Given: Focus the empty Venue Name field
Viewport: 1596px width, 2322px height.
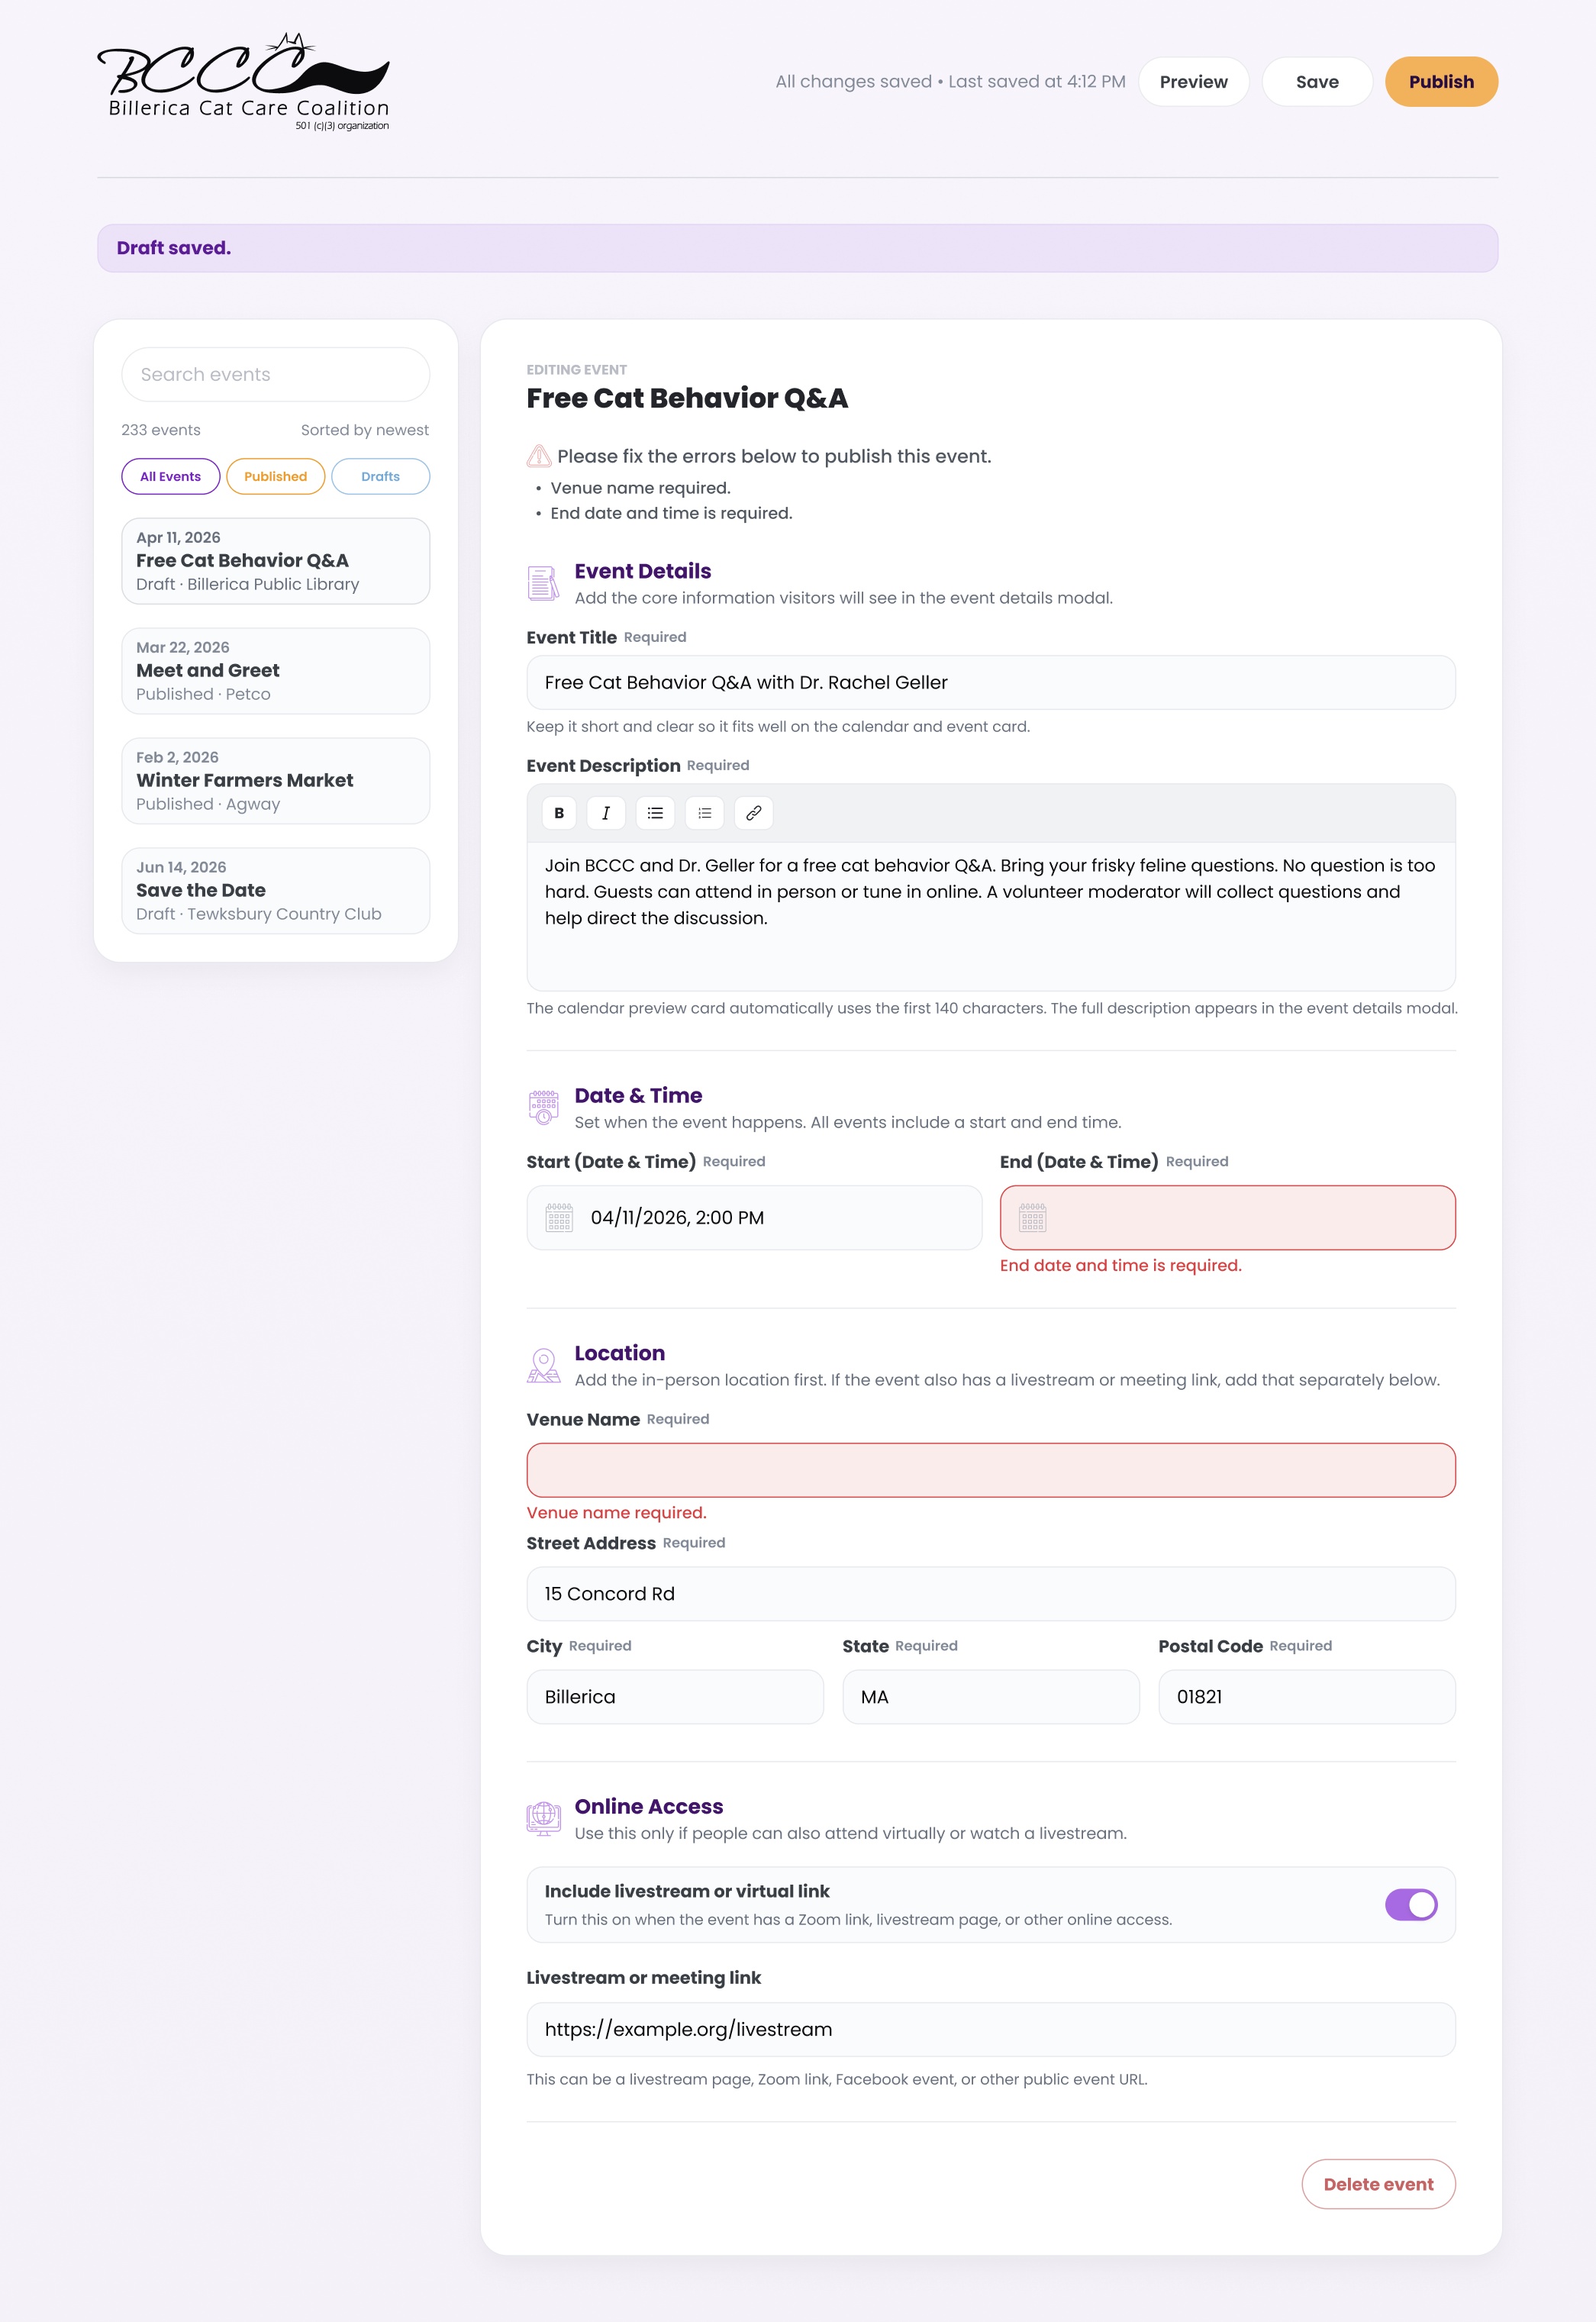Looking at the screenshot, I should (x=990, y=1470).
